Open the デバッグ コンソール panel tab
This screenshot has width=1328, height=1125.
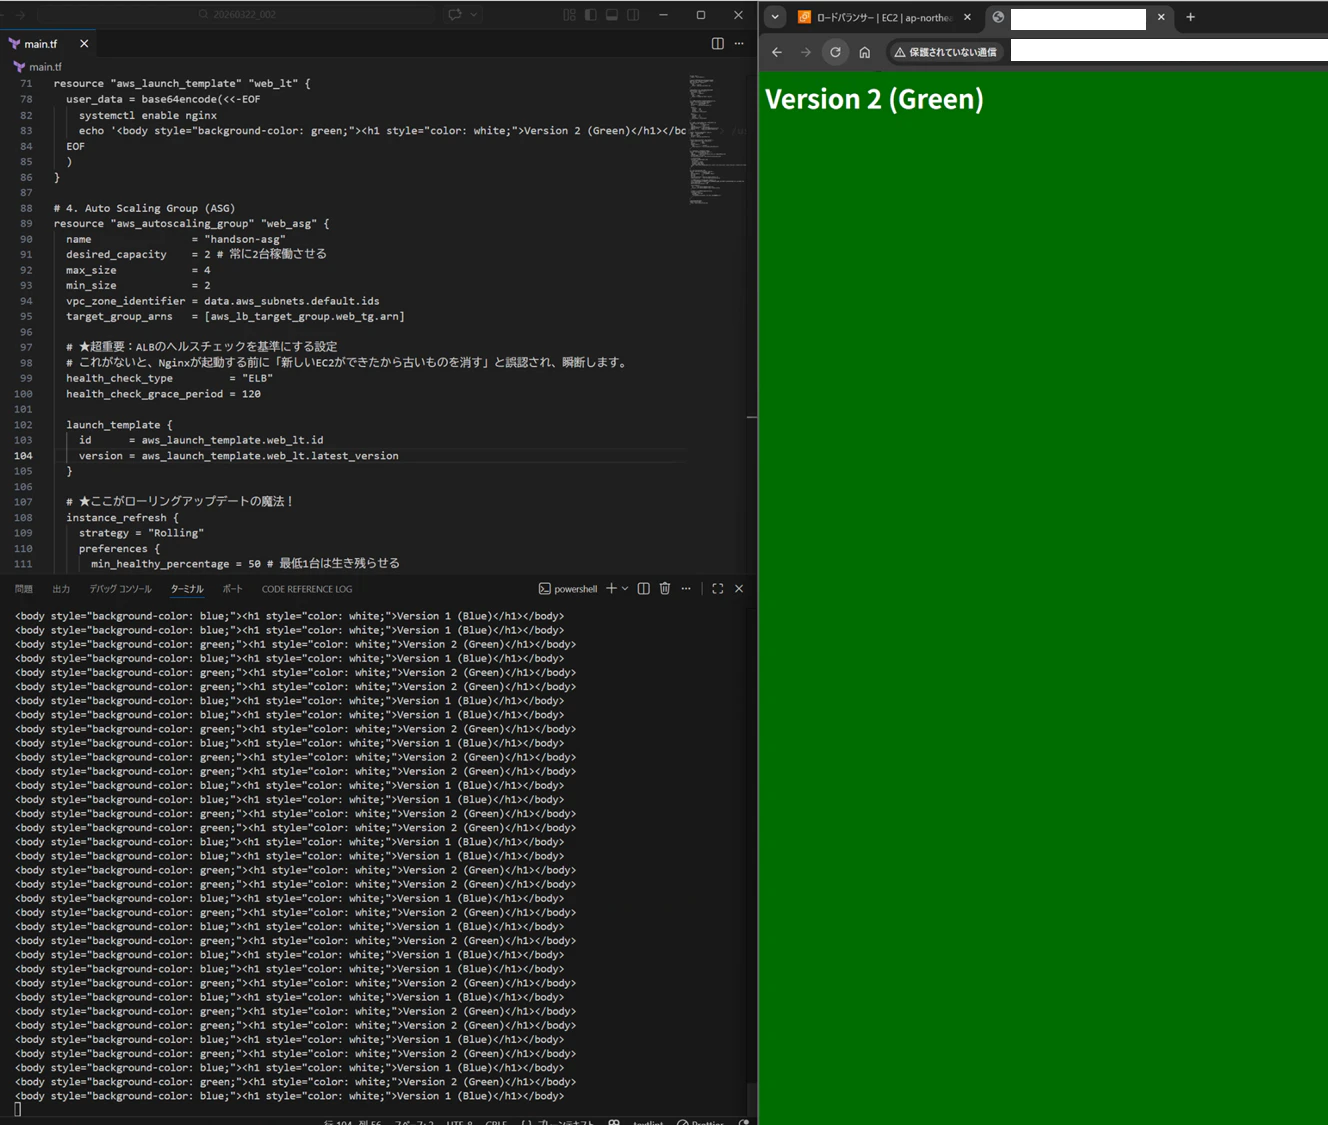point(120,589)
